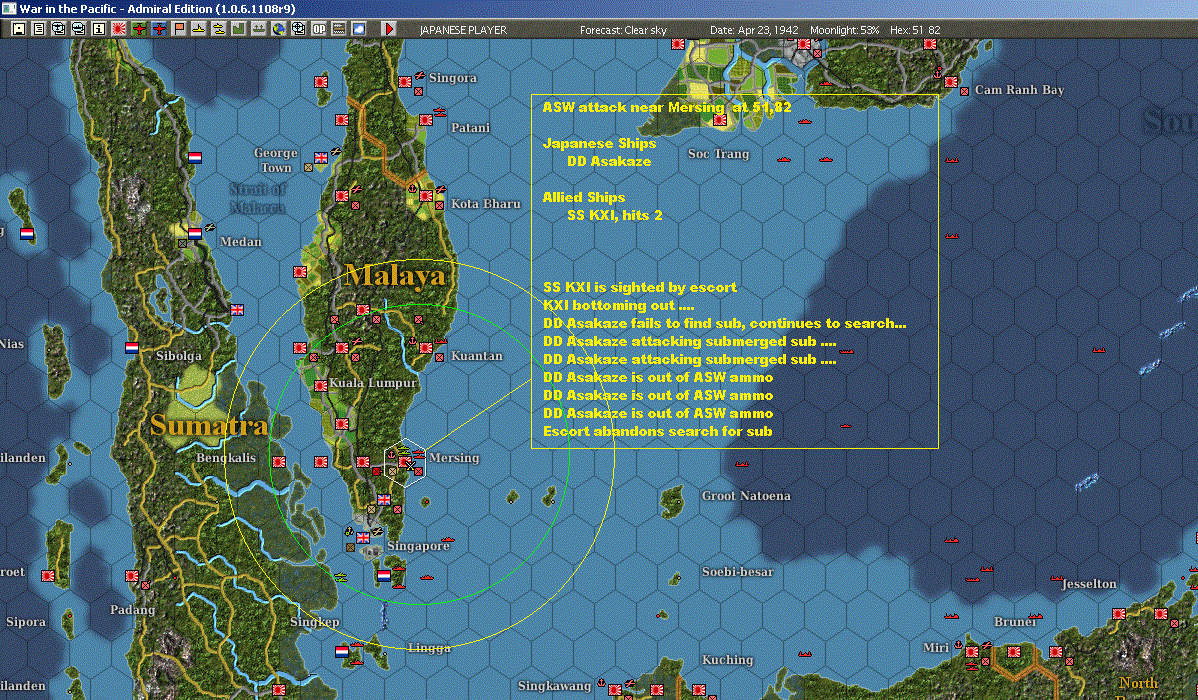
Task: Click 'Escort abandons search for sub' line
Action: (657, 432)
